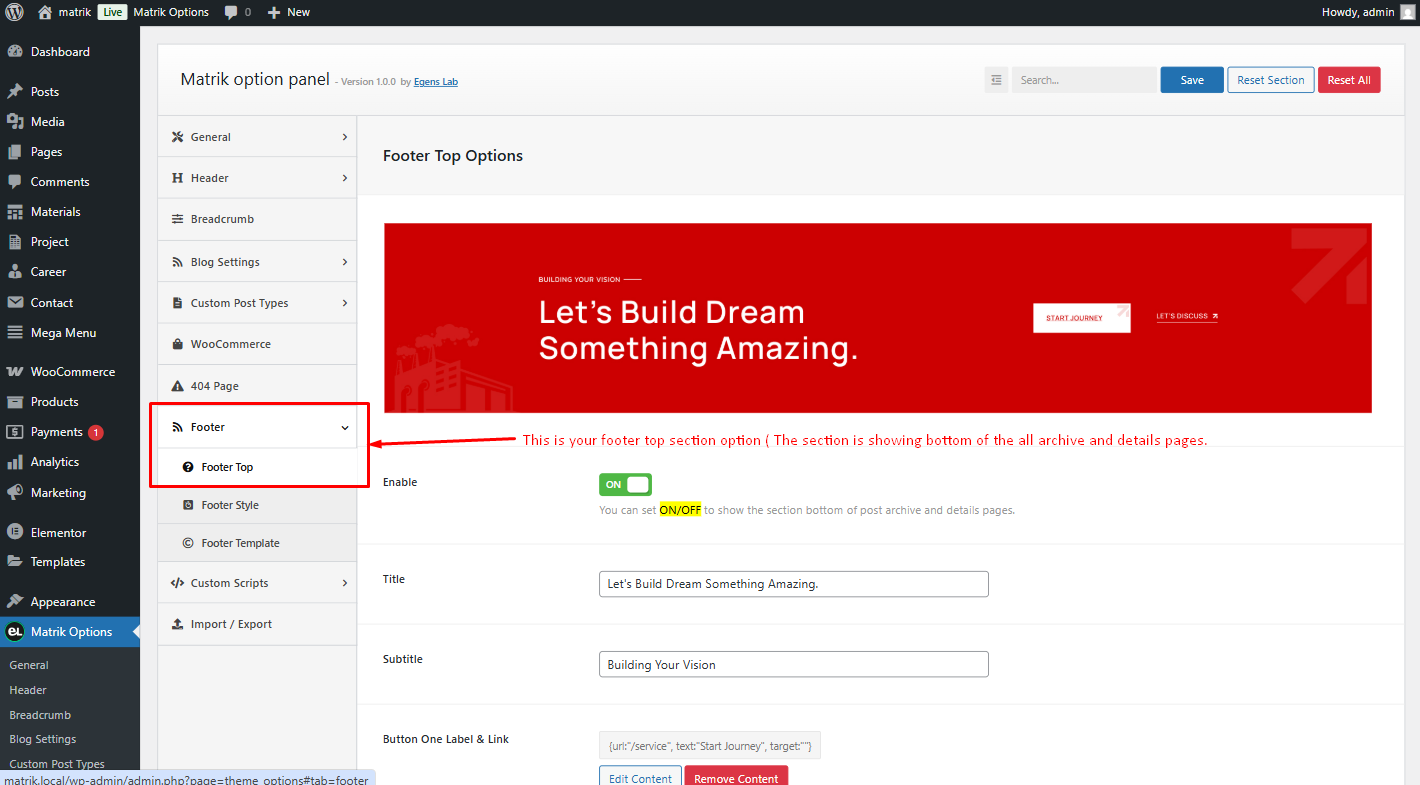Viewport: 1420px width, 785px height.
Task: Select the Footer Style sub-tab
Action: coord(257,505)
